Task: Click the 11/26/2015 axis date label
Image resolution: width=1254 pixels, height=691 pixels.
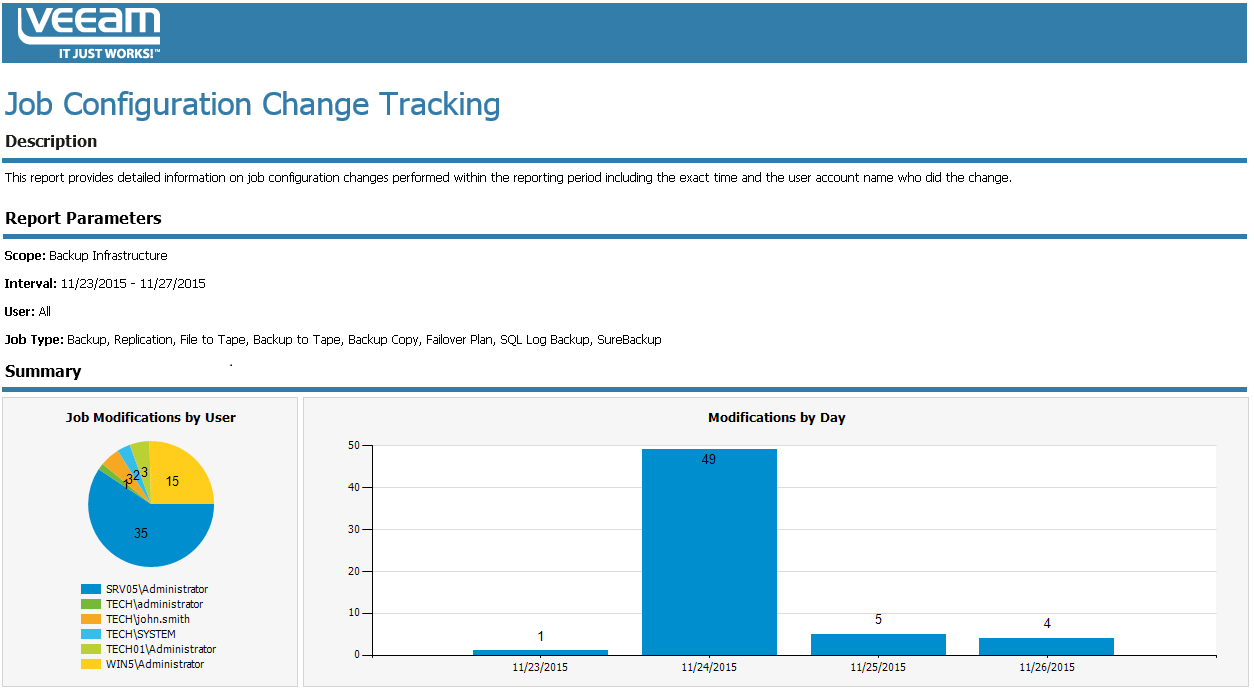Action: click(1047, 667)
